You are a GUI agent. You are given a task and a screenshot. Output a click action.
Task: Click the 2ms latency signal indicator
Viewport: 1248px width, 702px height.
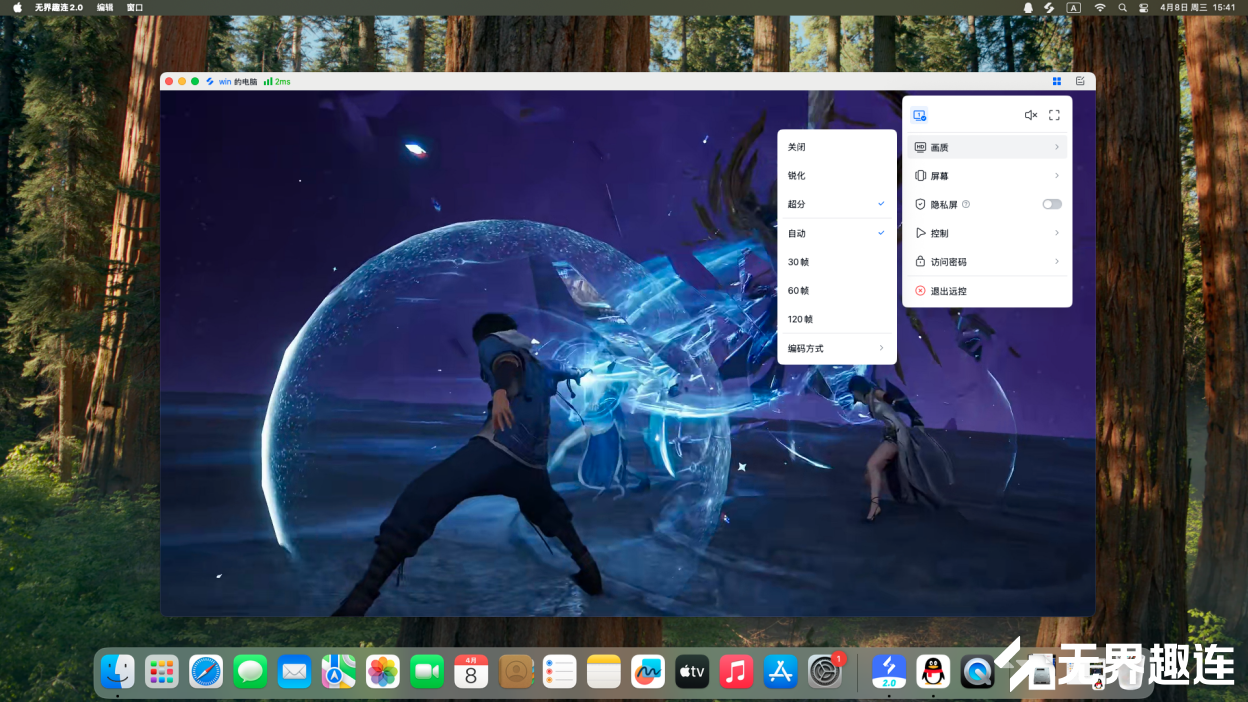point(277,82)
